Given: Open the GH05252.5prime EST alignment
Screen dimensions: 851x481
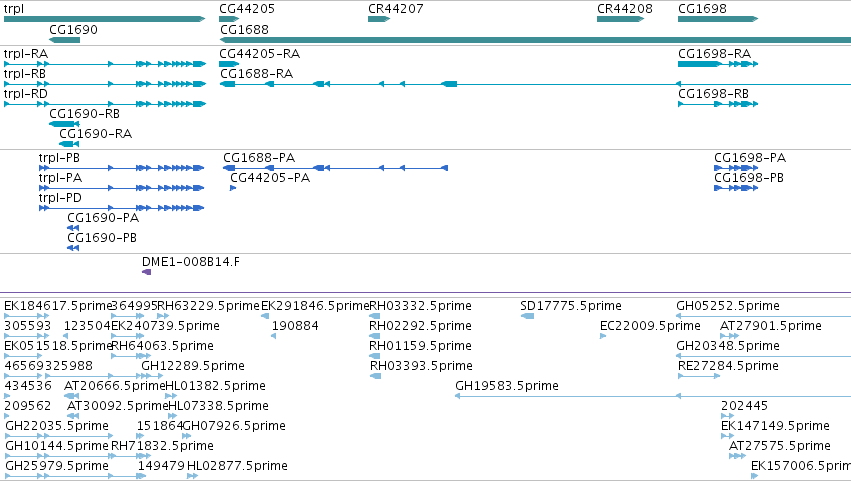Looking at the screenshot, I should click(x=764, y=316).
